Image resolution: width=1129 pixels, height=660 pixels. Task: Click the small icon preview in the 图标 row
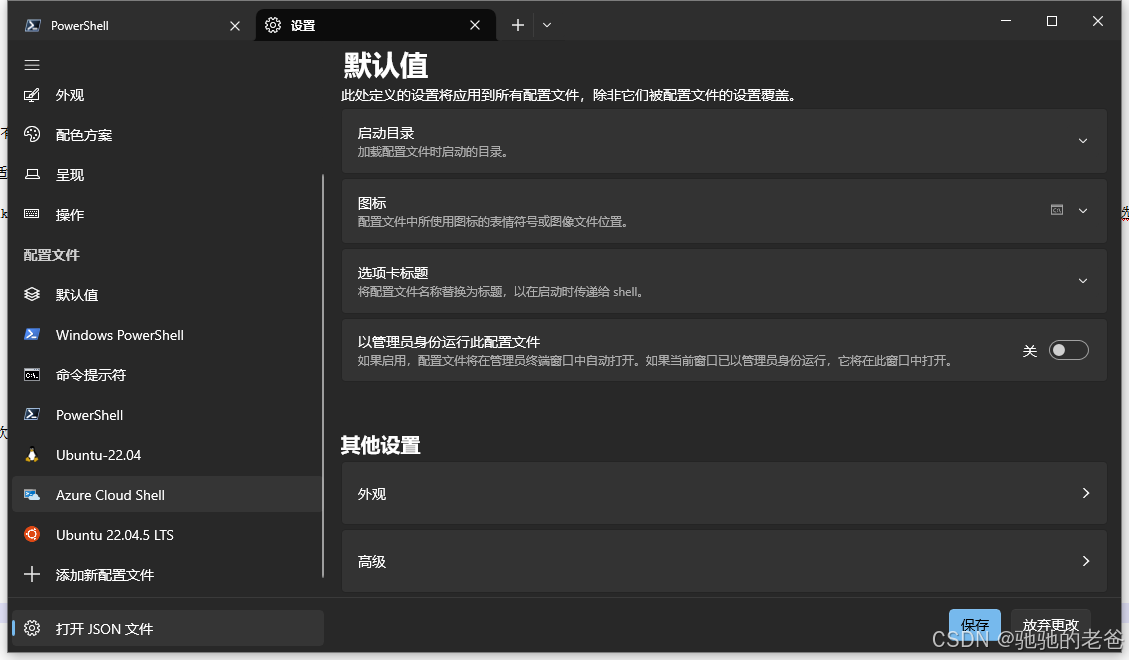click(x=1056, y=210)
